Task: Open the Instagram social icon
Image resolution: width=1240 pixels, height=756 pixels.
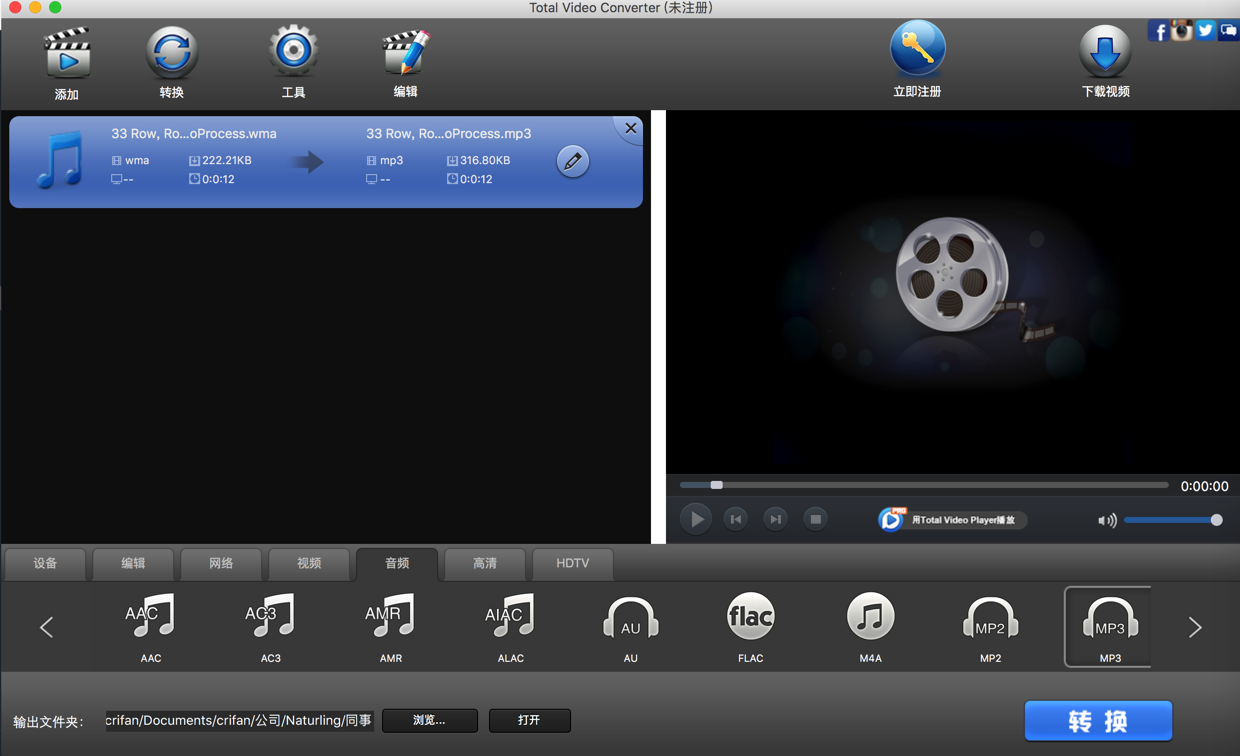Action: click(x=1182, y=30)
